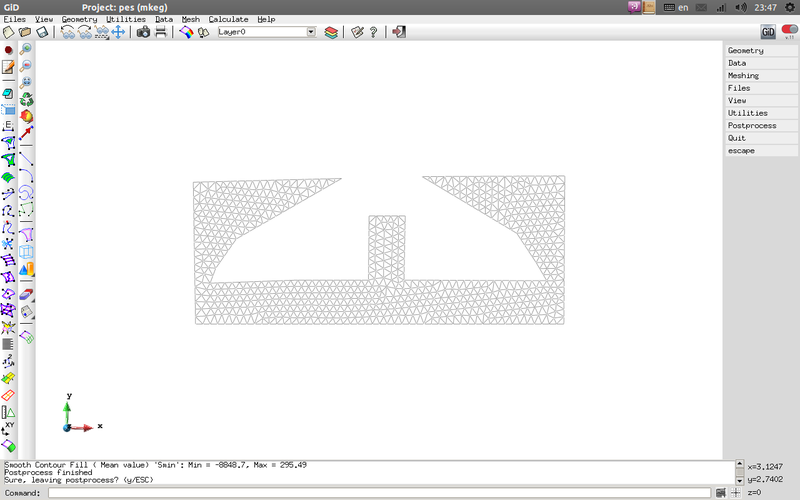Open the View menu
The image size is (800, 500).
click(44, 19)
